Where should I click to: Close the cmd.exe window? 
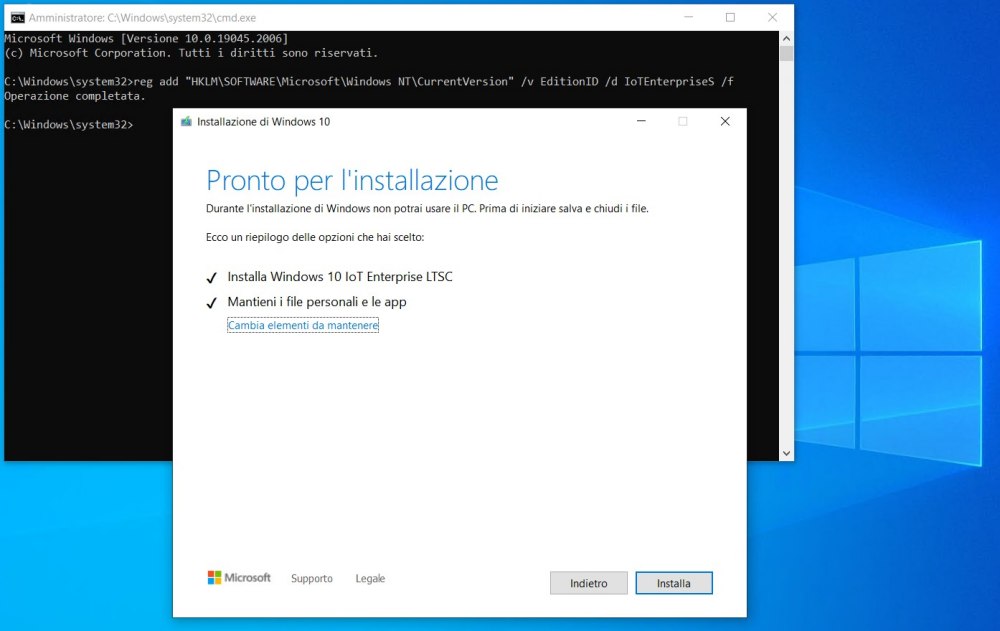772,17
